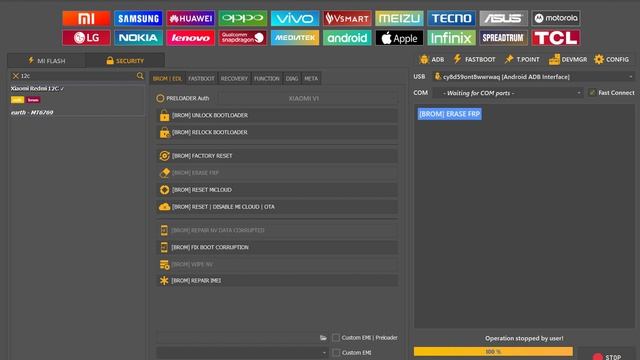Click [BROM] UNLOCK BOOTLOADER
The image size is (640, 360).
click(277, 116)
